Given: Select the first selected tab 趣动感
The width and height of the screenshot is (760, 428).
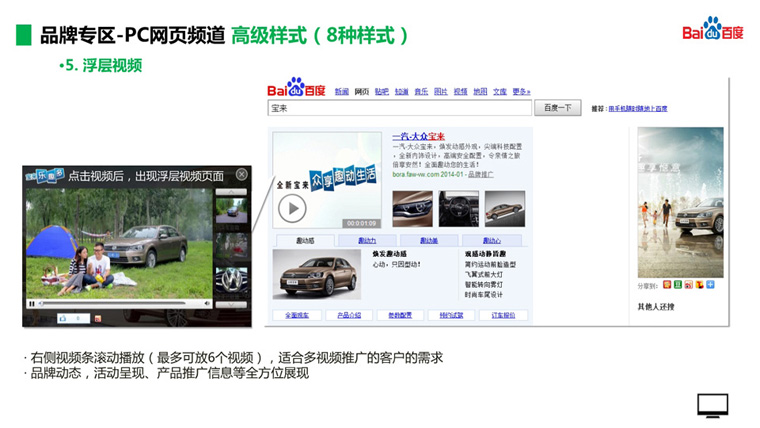Looking at the screenshot, I should point(305,240).
